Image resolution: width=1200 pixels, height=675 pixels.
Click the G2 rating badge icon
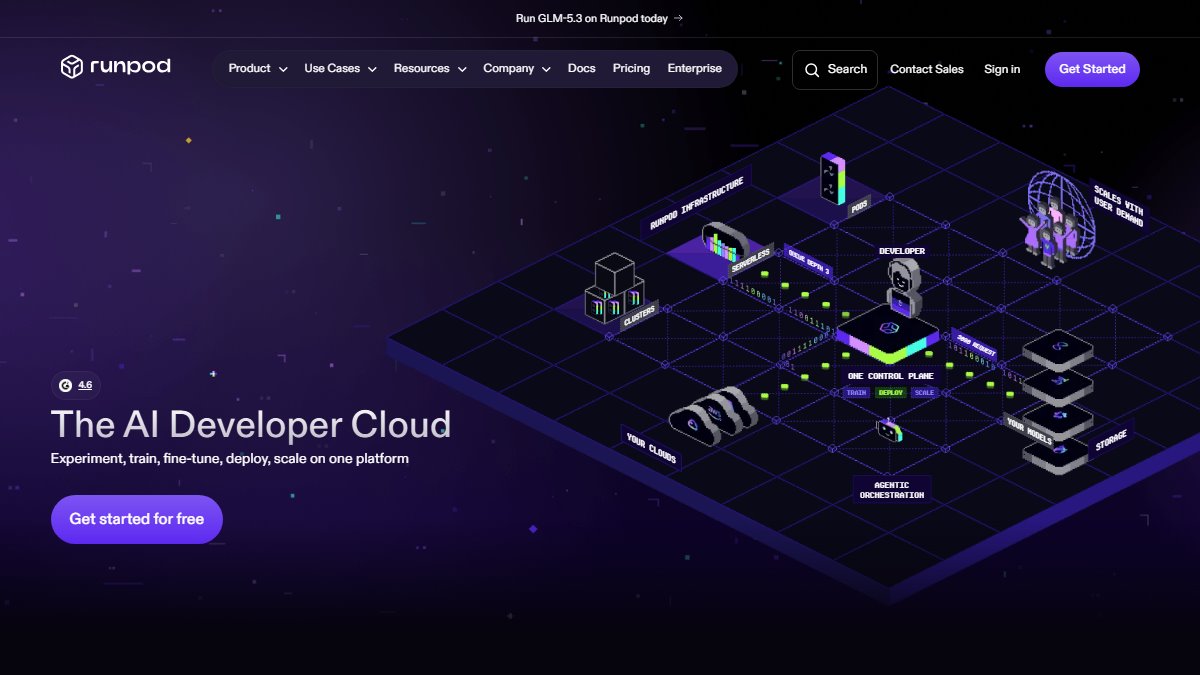[65, 385]
